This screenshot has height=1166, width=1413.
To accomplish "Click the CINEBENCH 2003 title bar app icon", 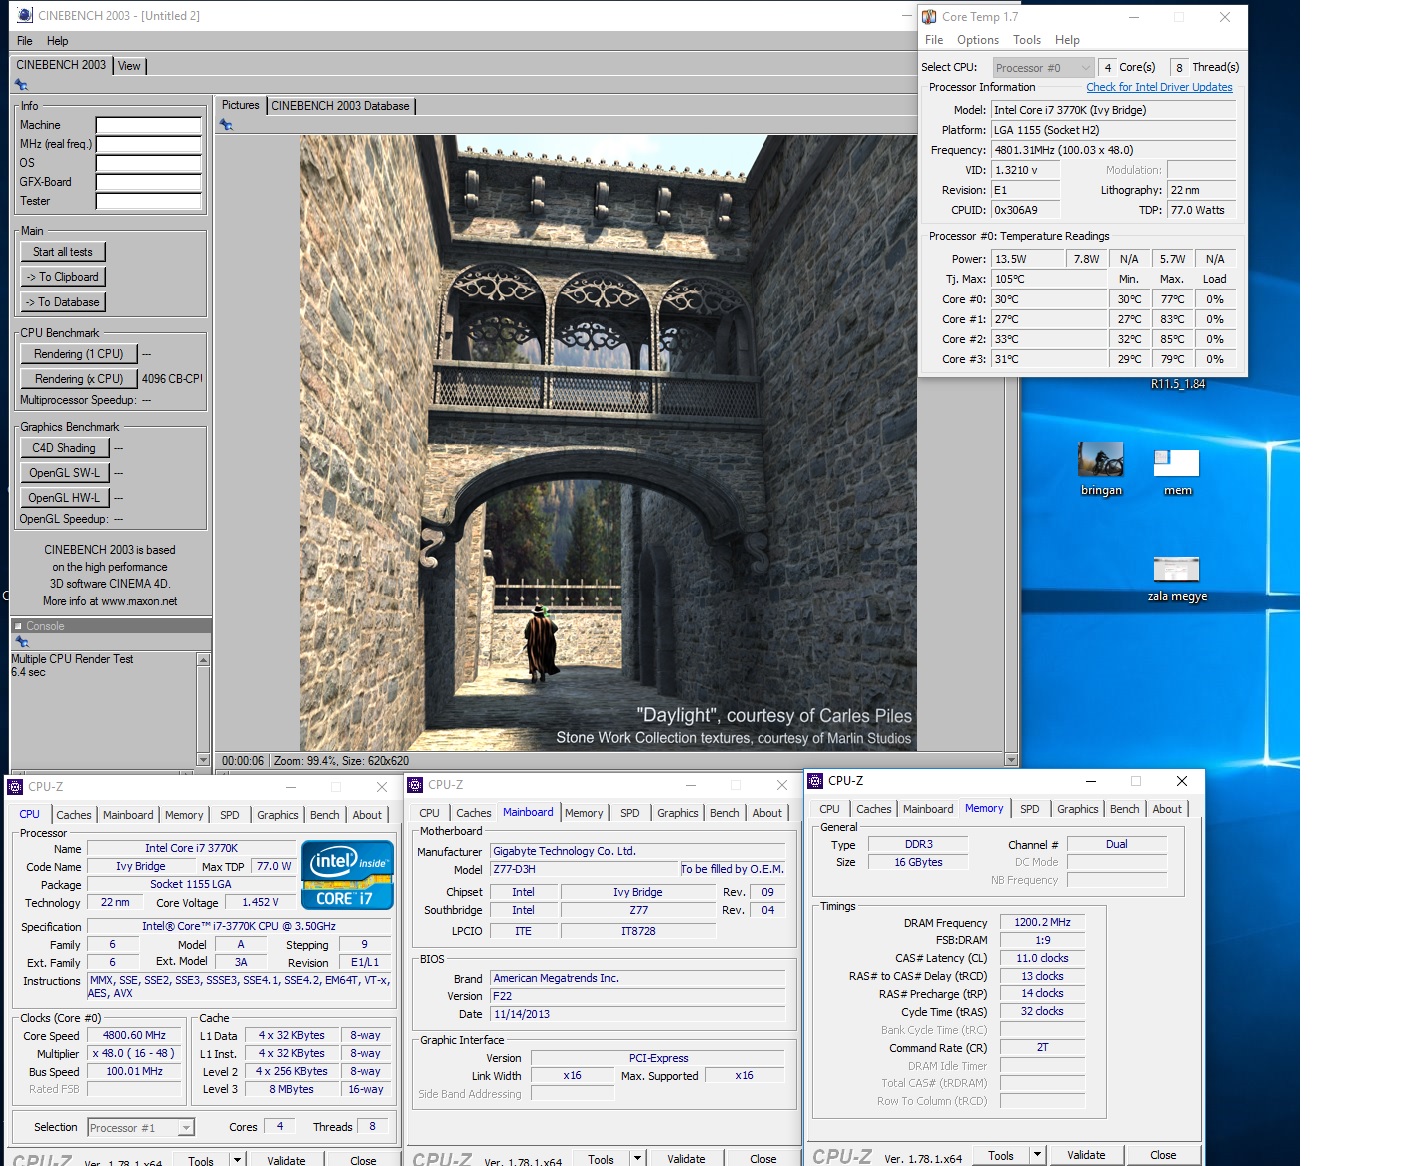I will tap(25, 16).
